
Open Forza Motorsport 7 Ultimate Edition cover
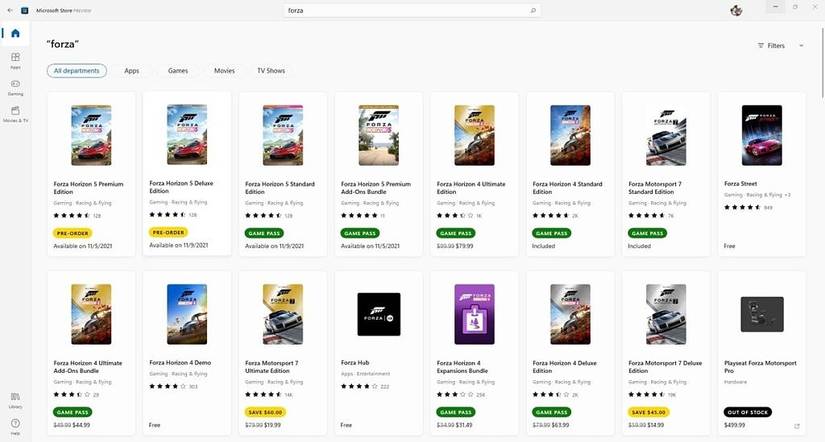pos(283,314)
